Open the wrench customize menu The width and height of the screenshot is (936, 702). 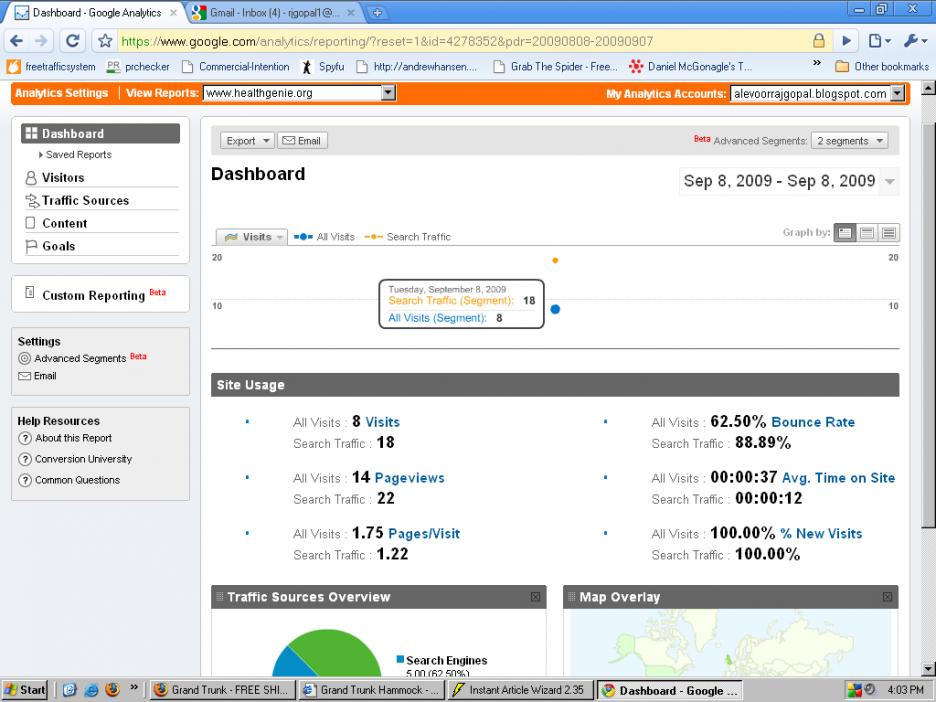(x=915, y=41)
